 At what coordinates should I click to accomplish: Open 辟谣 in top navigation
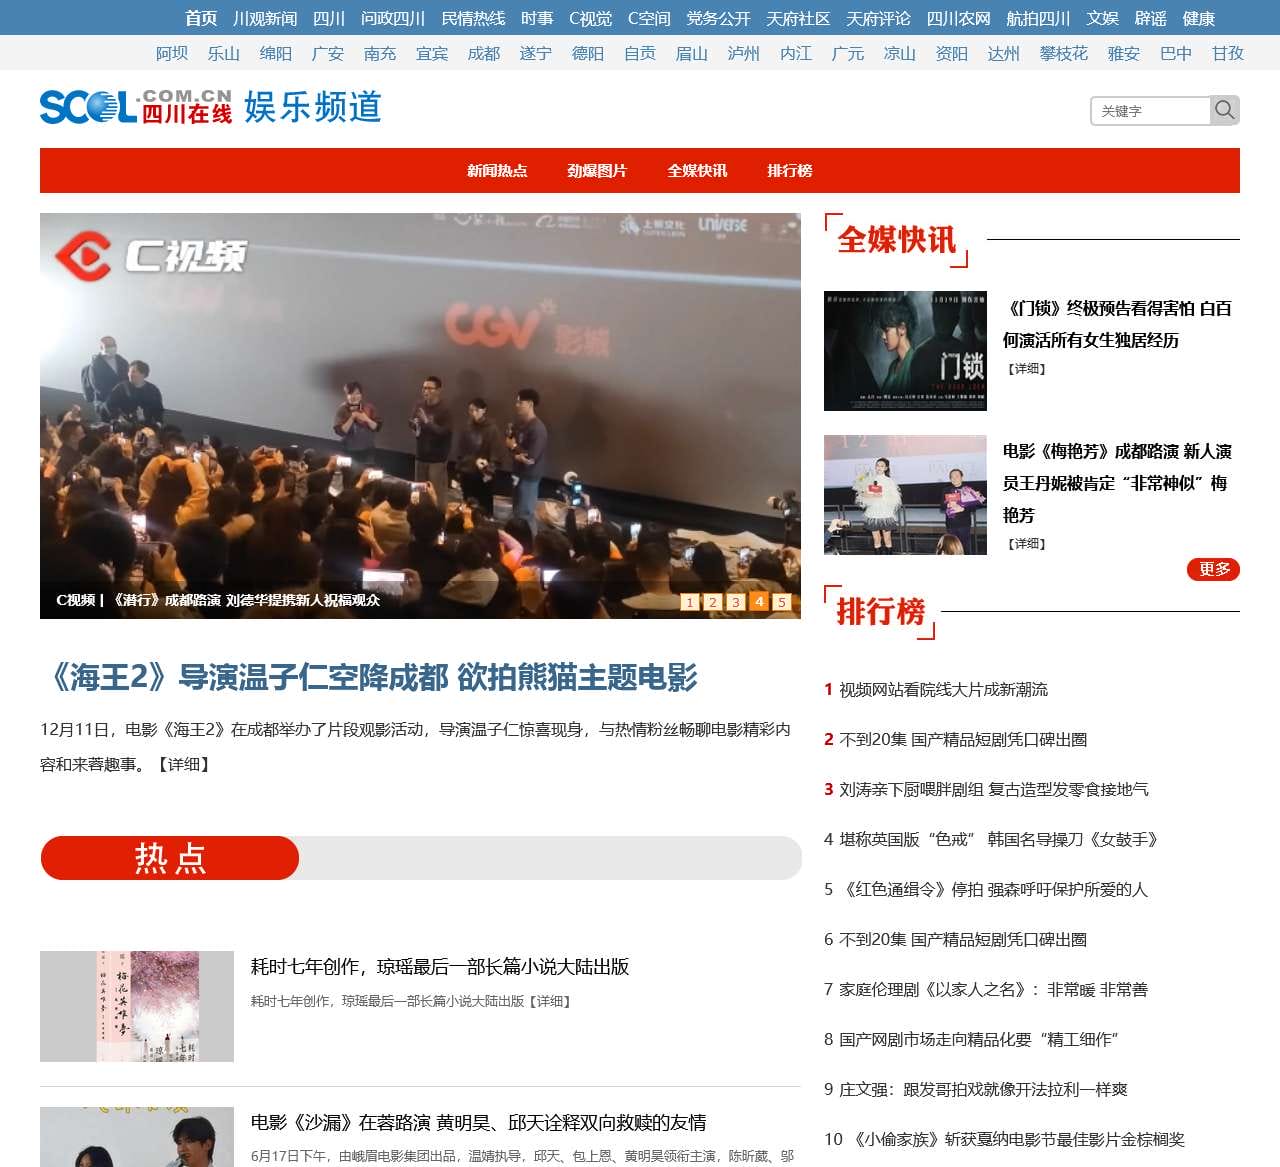[x=1150, y=18]
